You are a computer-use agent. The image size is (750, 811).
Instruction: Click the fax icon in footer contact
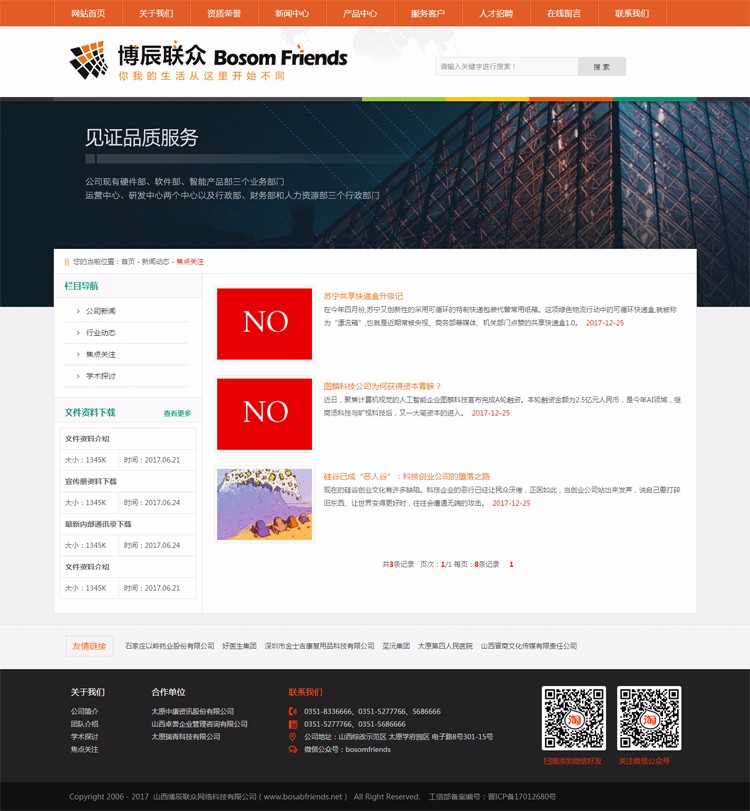[293, 724]
